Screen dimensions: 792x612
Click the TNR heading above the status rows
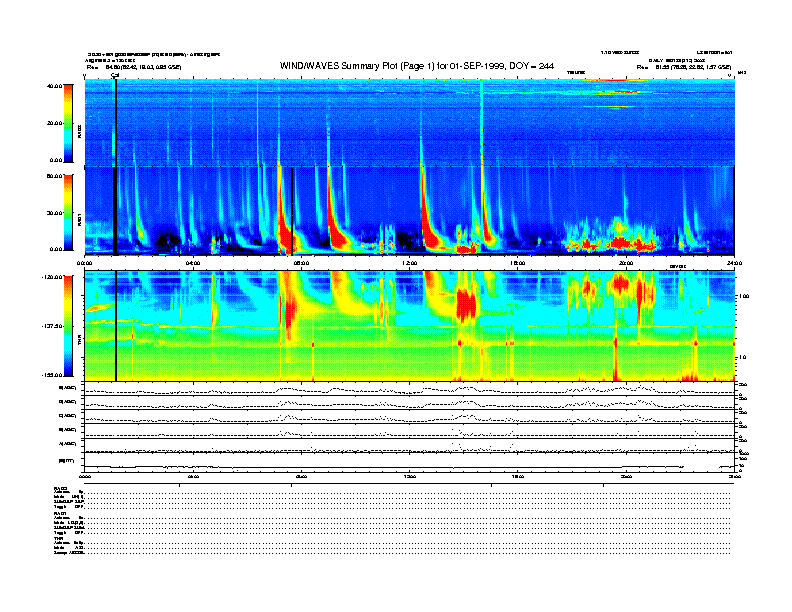pos(58,538)
